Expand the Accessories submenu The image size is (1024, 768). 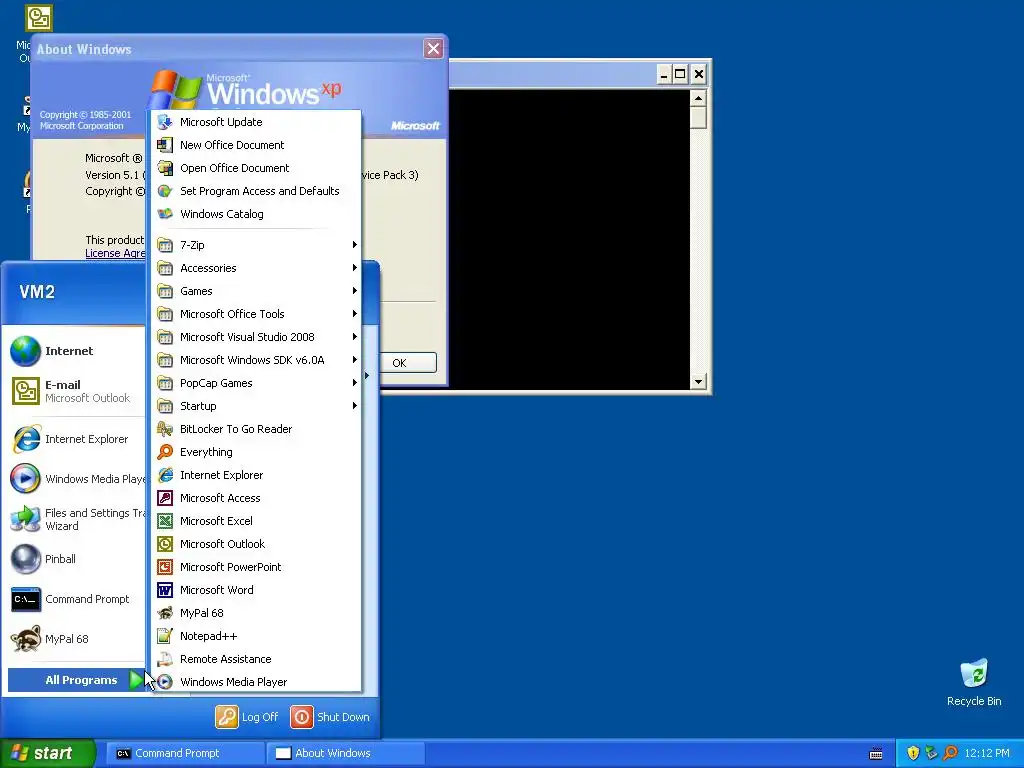coord(257,268)
